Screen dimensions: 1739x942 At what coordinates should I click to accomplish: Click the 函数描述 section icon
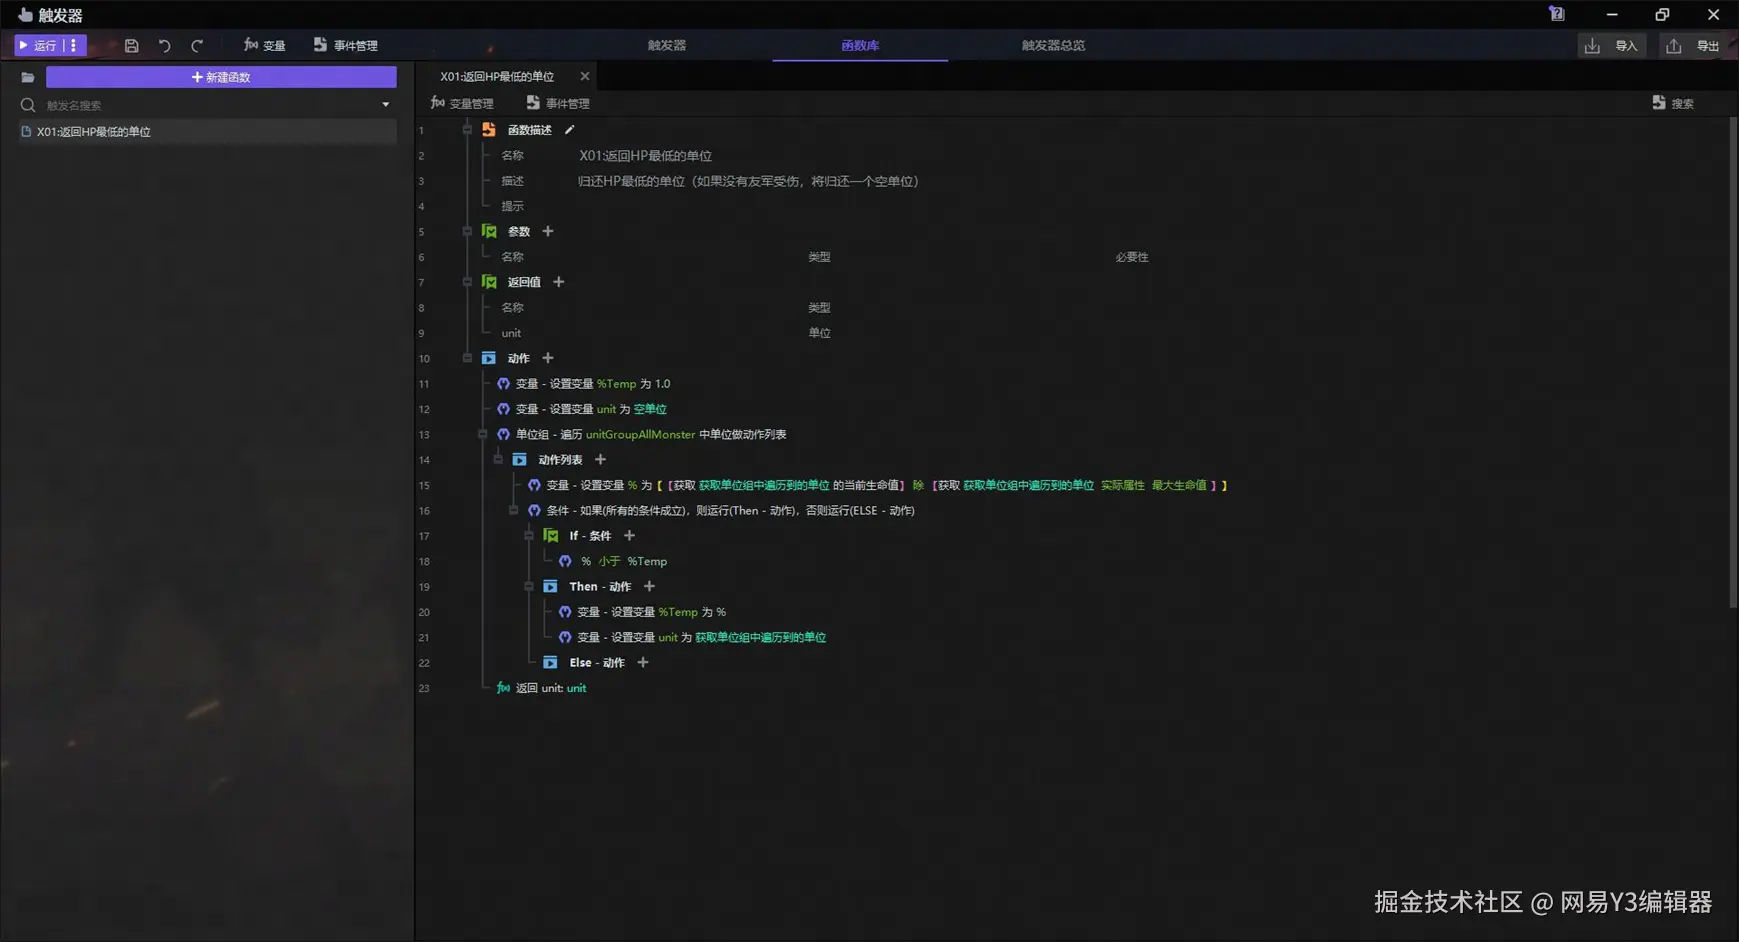tap(489, 130)
